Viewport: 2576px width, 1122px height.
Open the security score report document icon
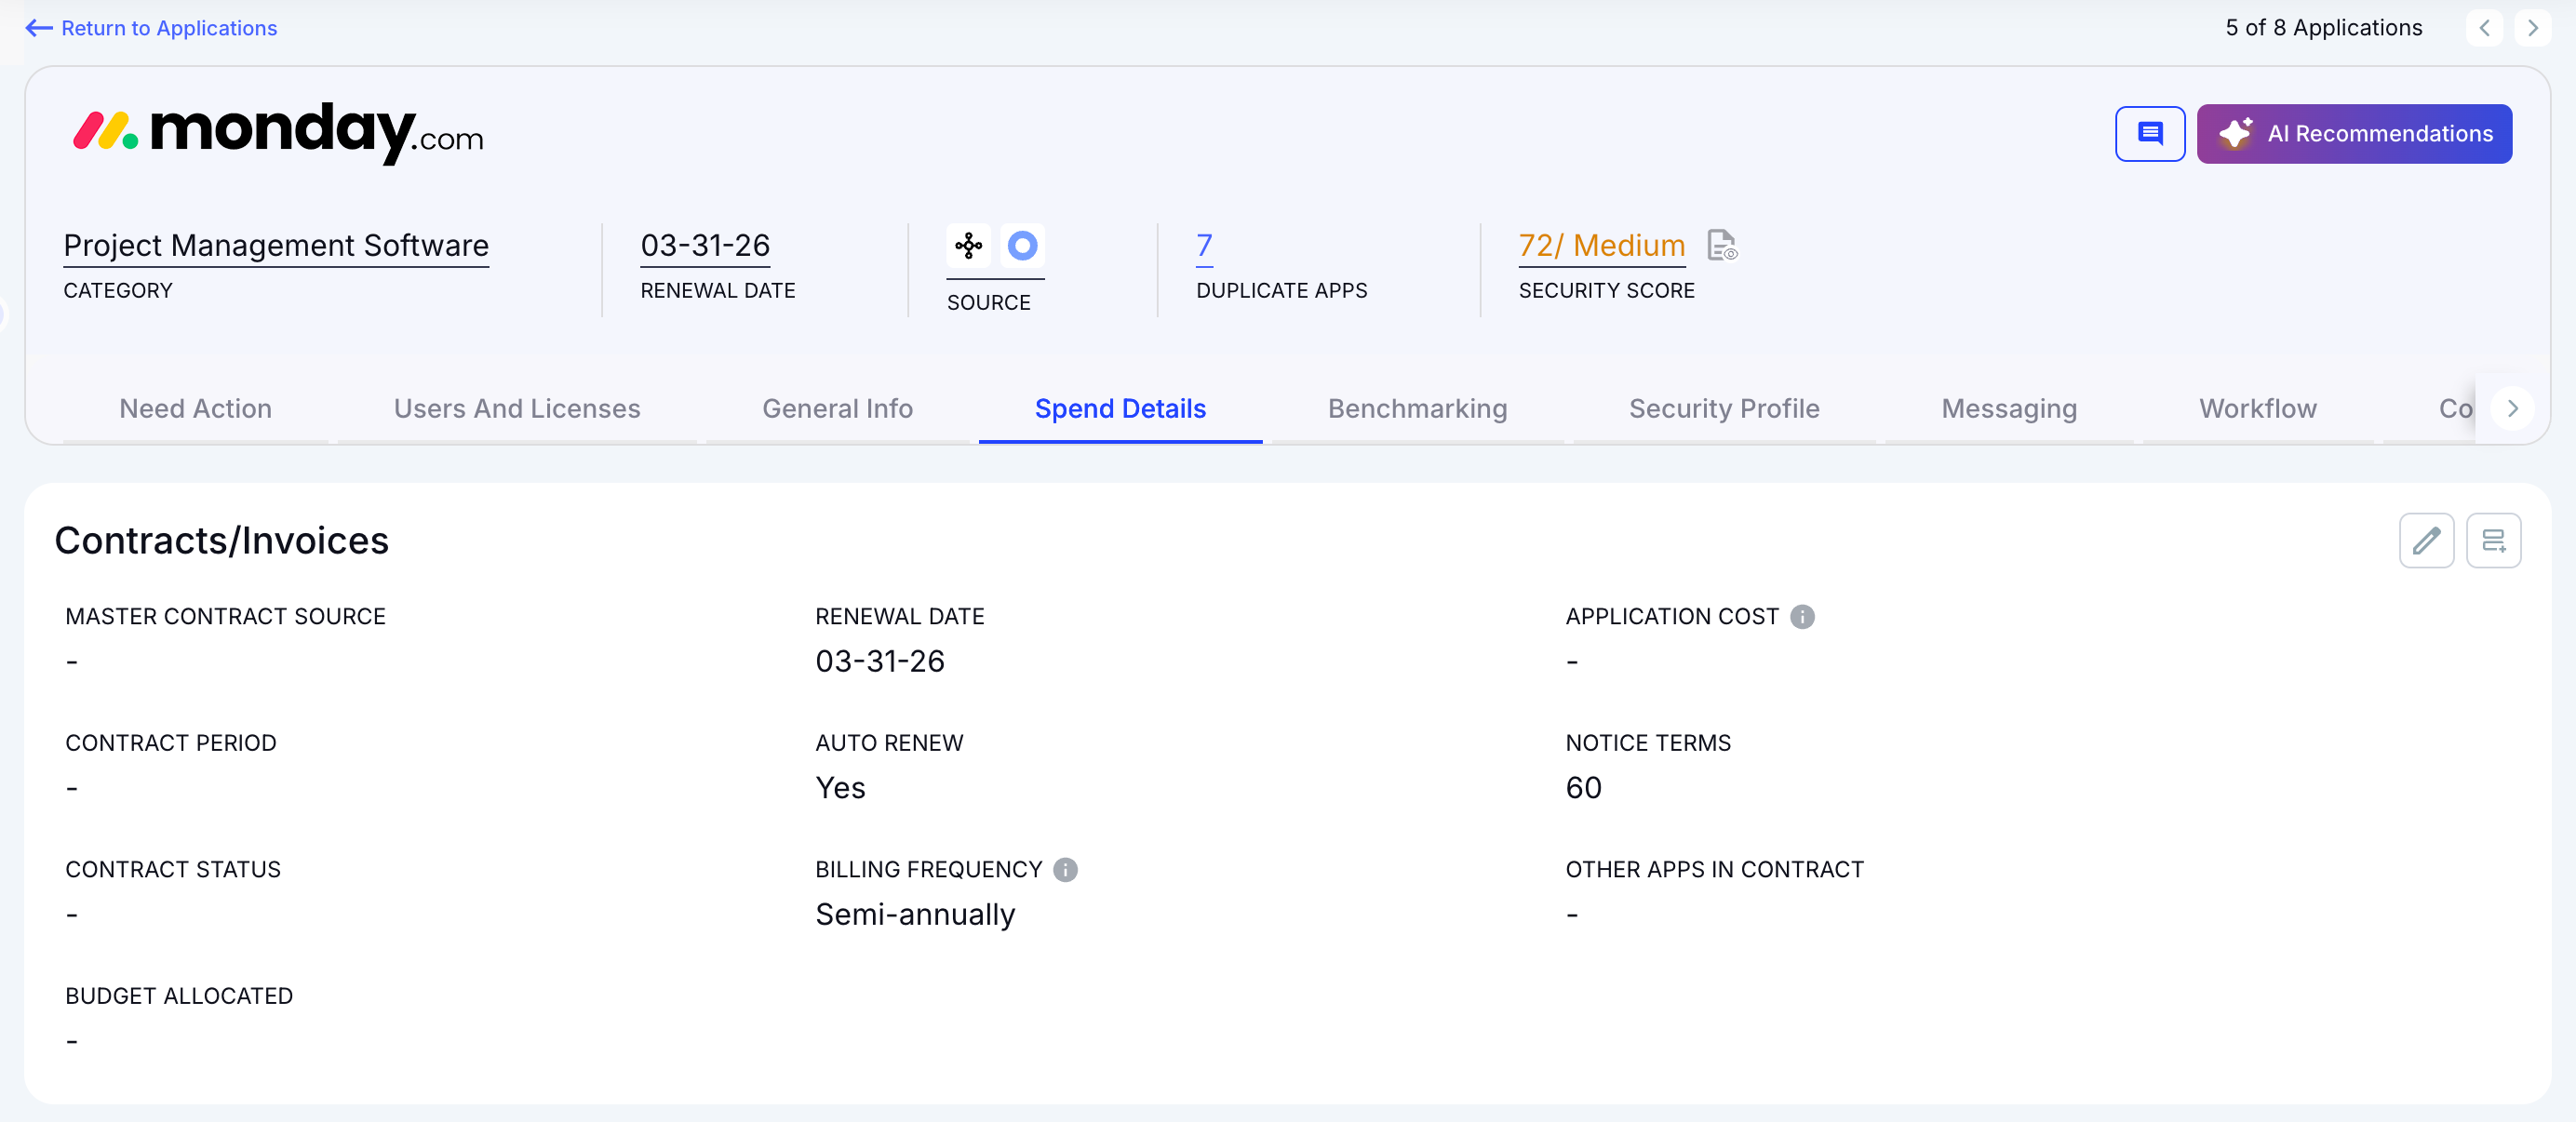pos(1721,245)
